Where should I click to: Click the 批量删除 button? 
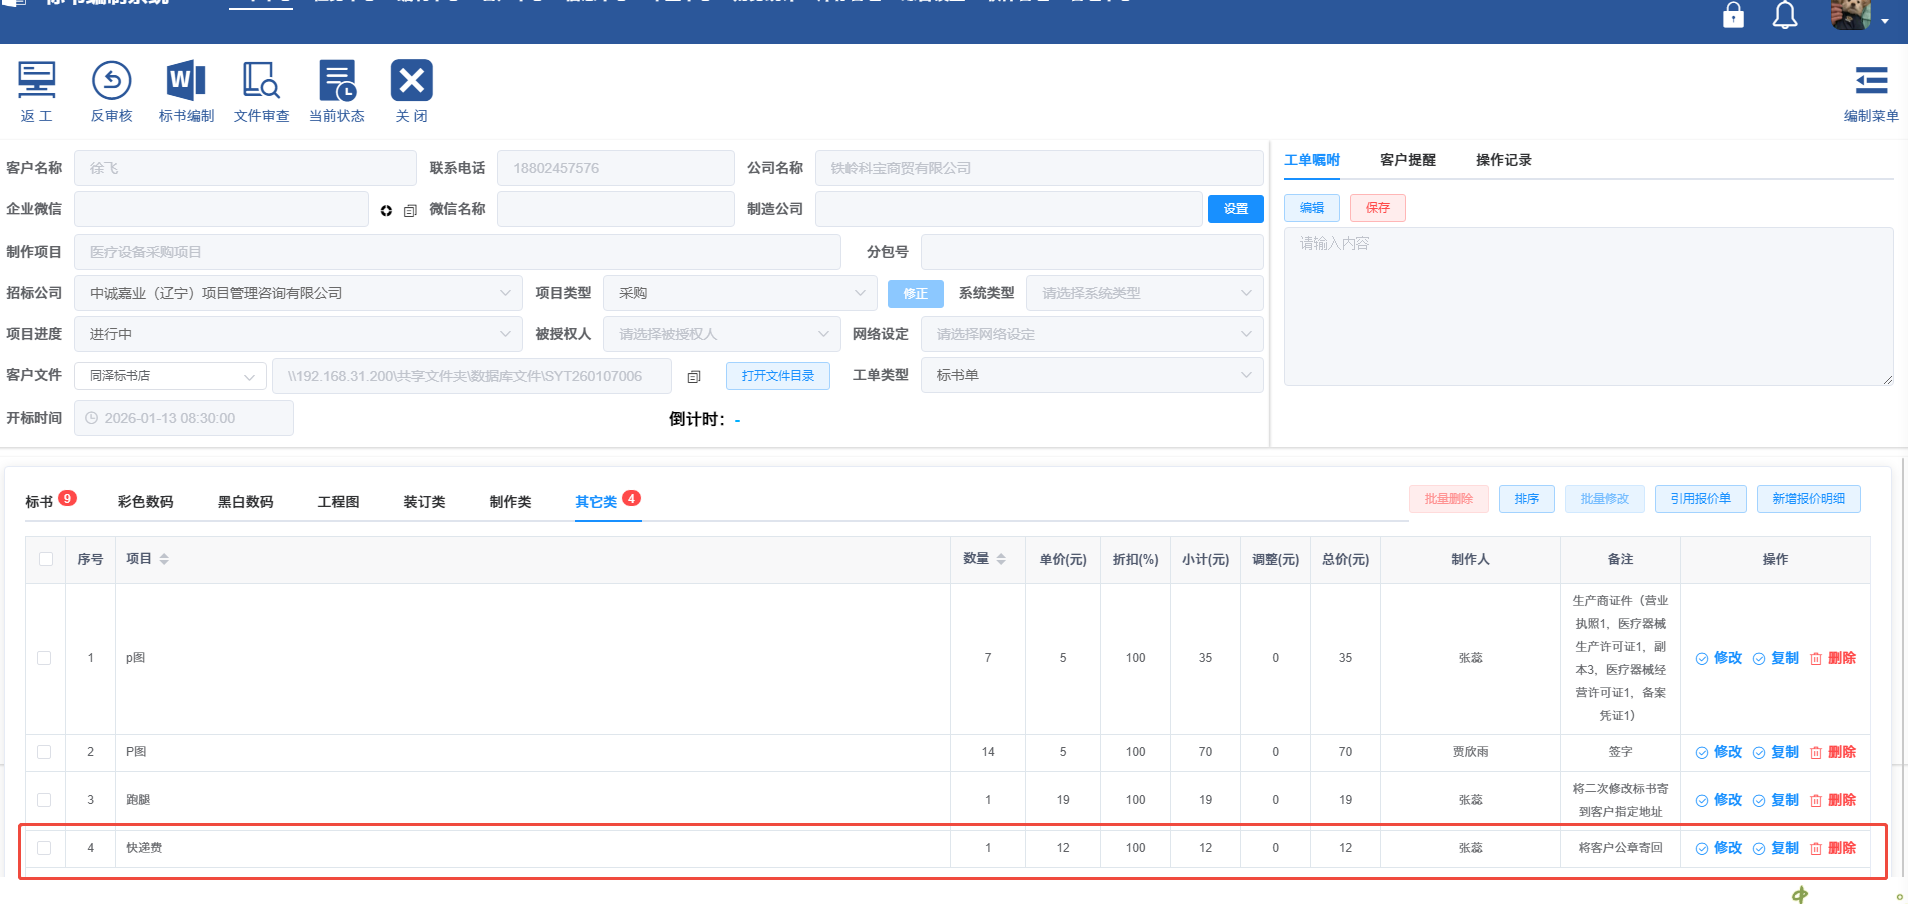[1449, 499]
